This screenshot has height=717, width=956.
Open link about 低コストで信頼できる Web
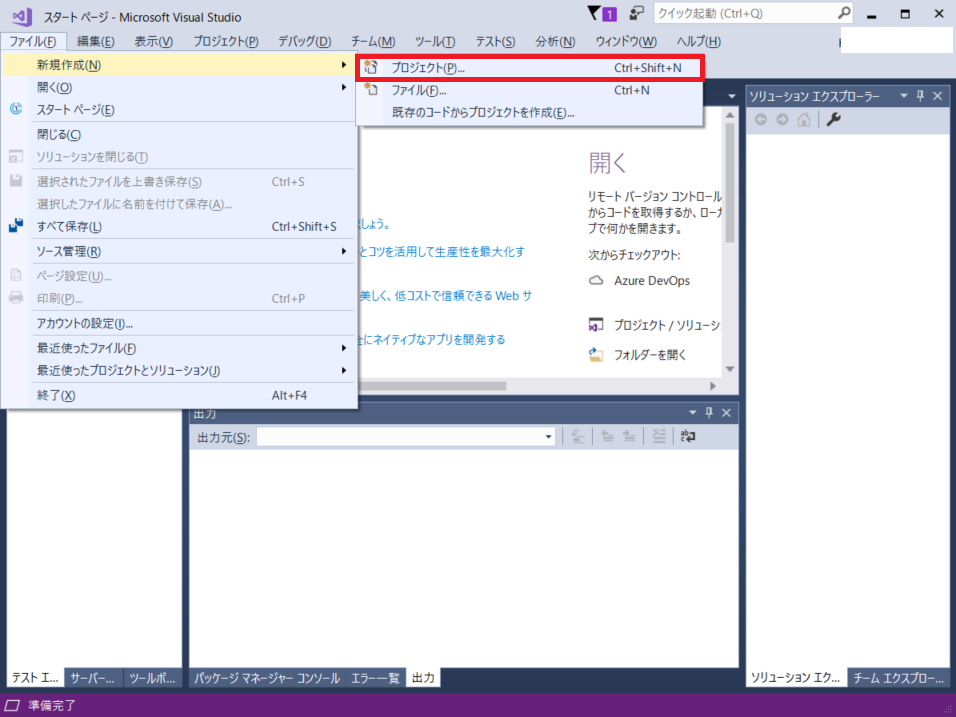point(446,296)
